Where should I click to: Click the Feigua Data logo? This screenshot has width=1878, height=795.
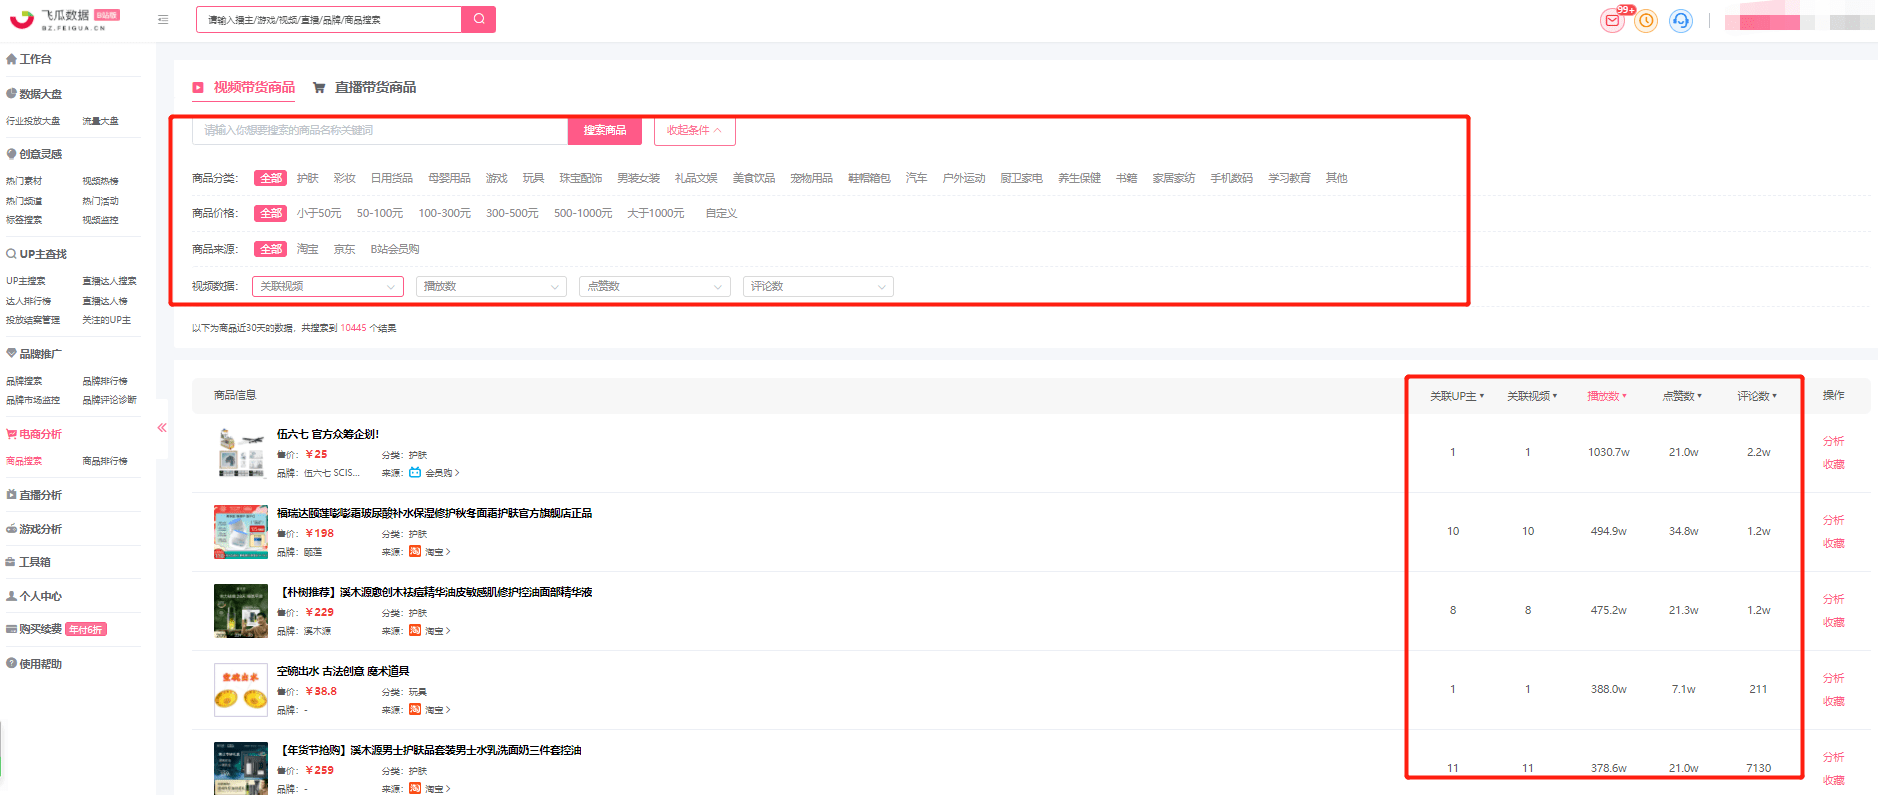65,19
